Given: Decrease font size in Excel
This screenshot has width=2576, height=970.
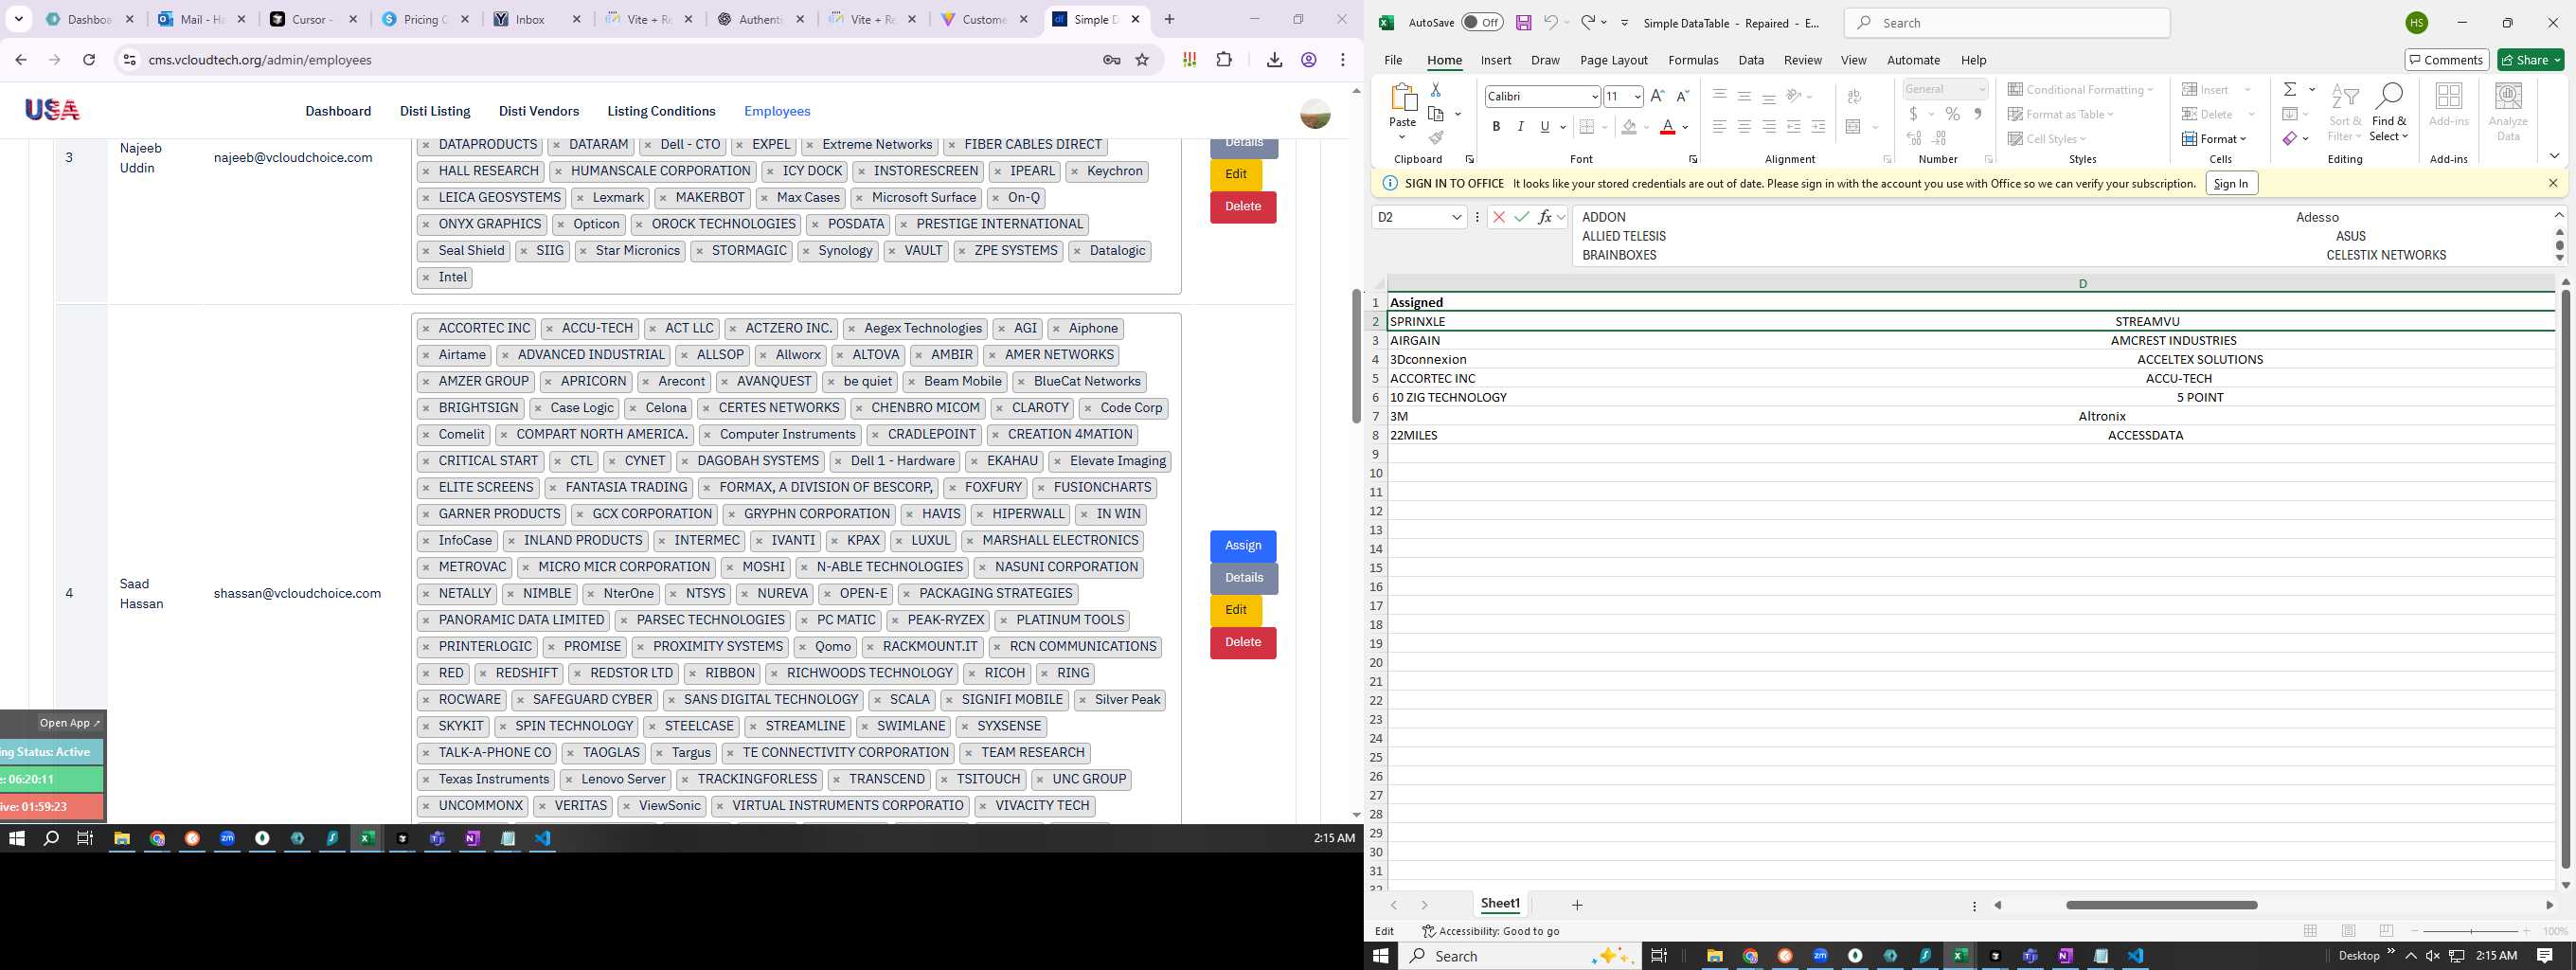Looking at the screenshot, I should click(1682, 96).
